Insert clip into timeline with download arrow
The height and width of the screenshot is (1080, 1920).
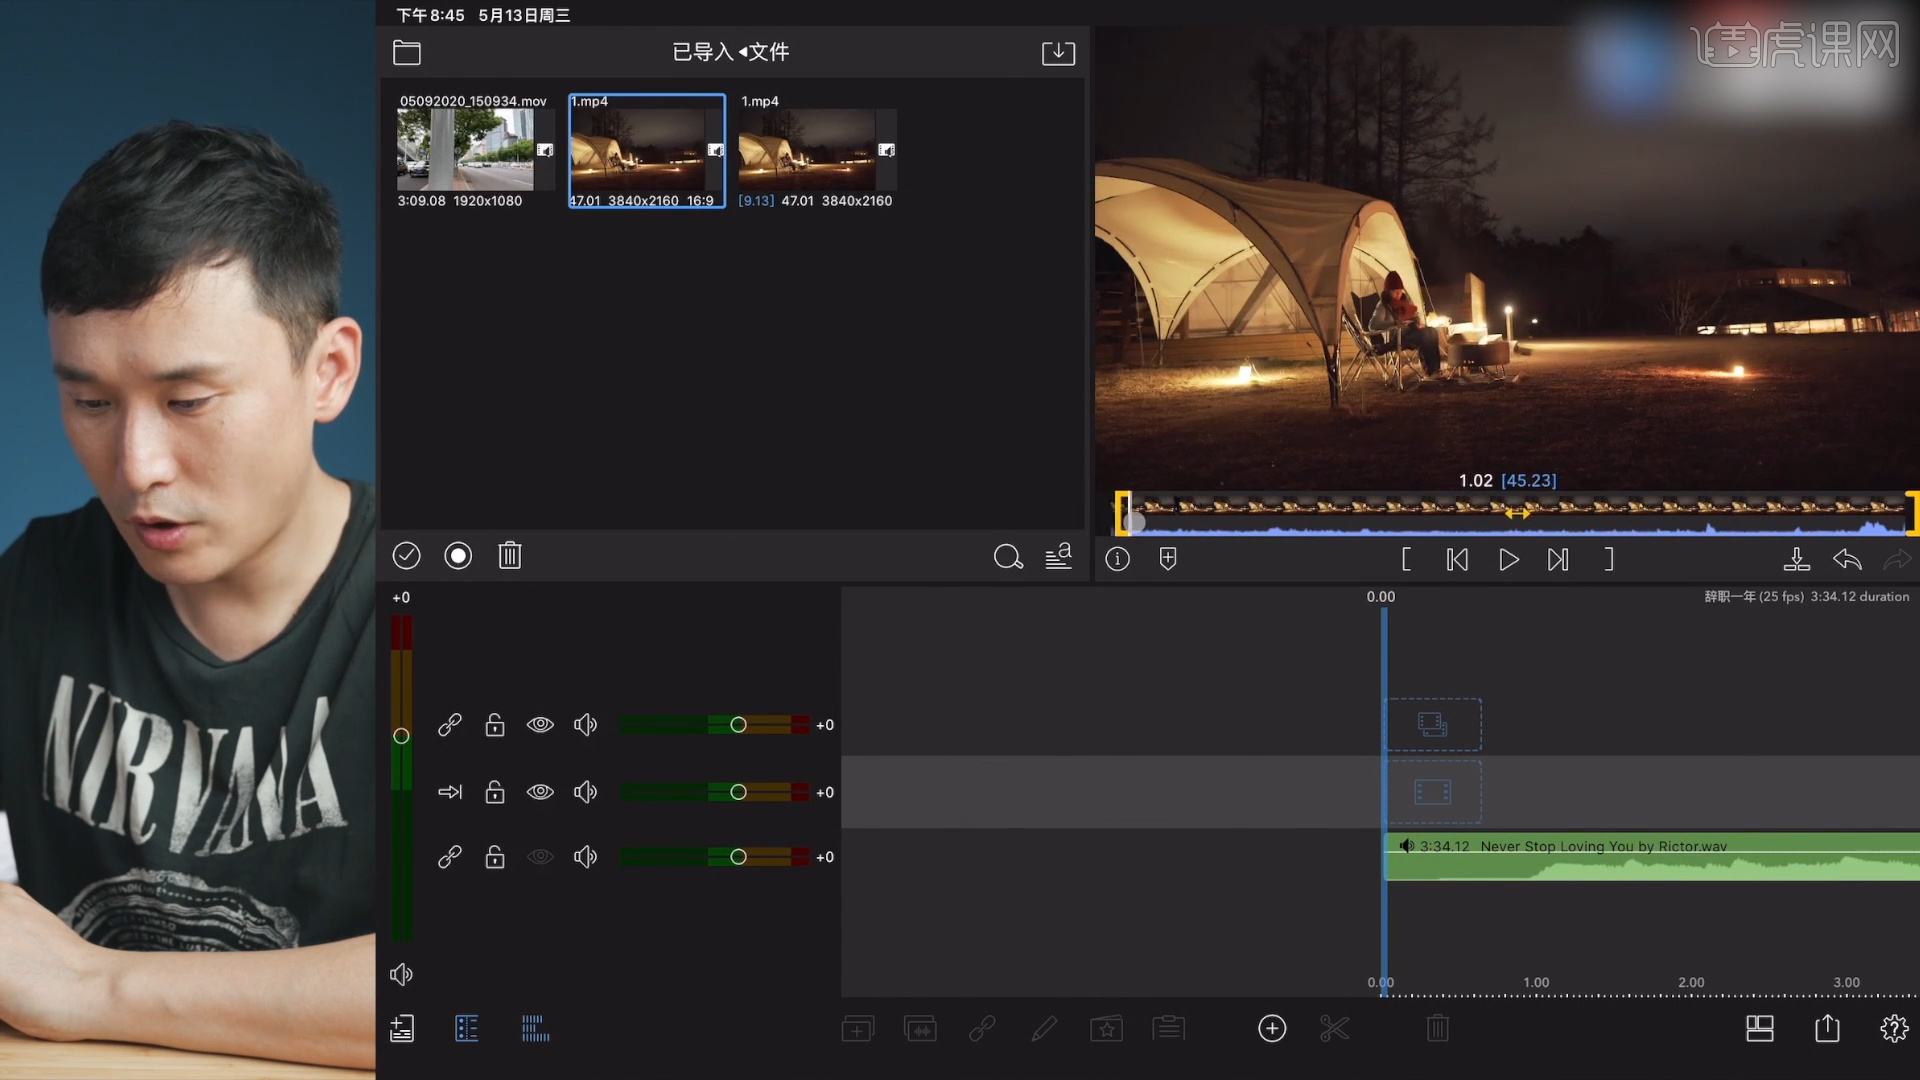[x=1796, y=559]
